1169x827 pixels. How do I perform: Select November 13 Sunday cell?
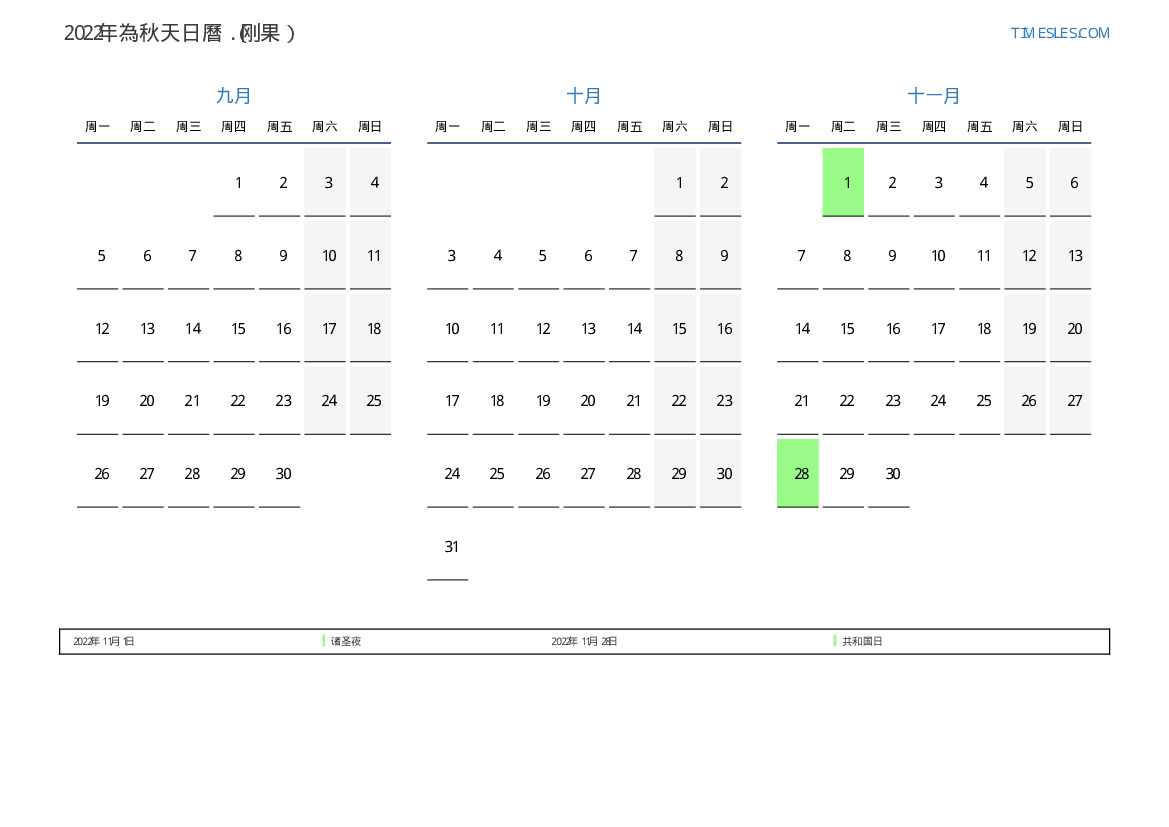1074,256
